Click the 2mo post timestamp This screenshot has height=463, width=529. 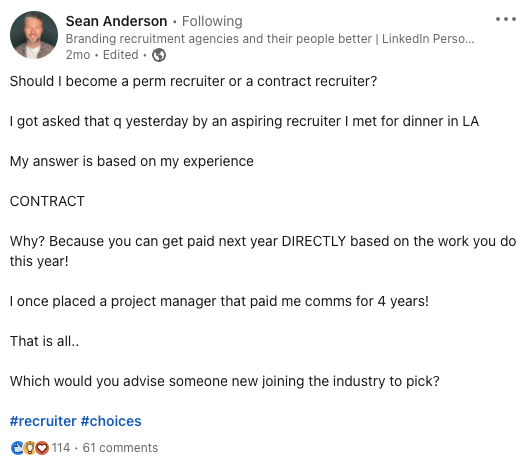[78, 55]
